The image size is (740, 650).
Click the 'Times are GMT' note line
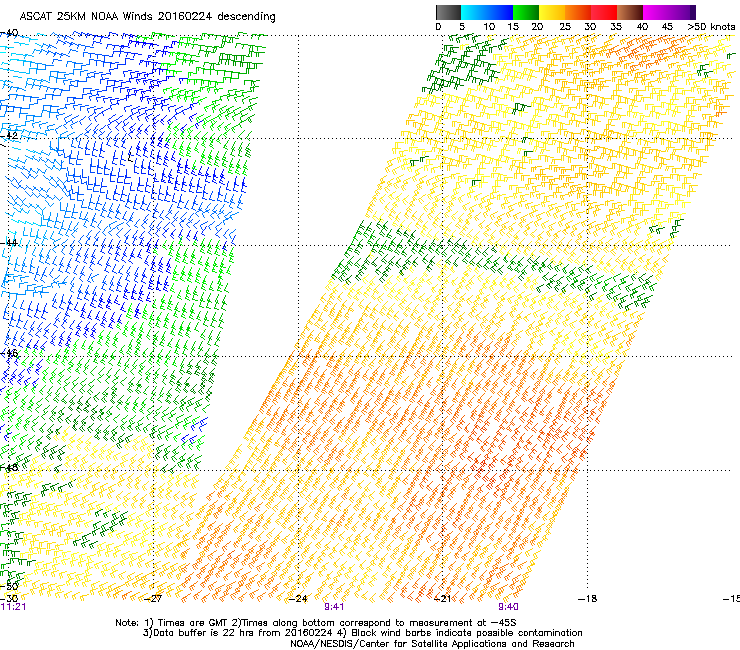[315, 623]
